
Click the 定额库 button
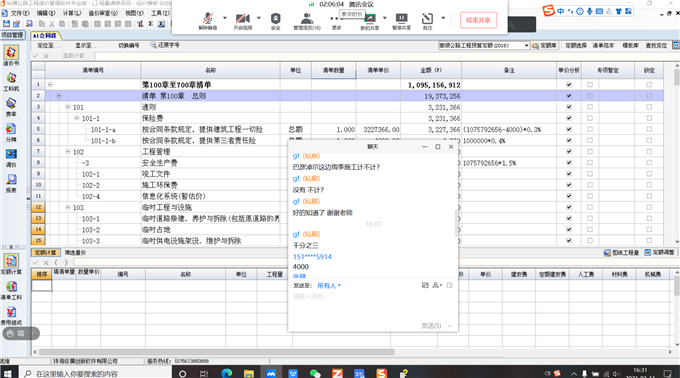(x=545, y=45)
